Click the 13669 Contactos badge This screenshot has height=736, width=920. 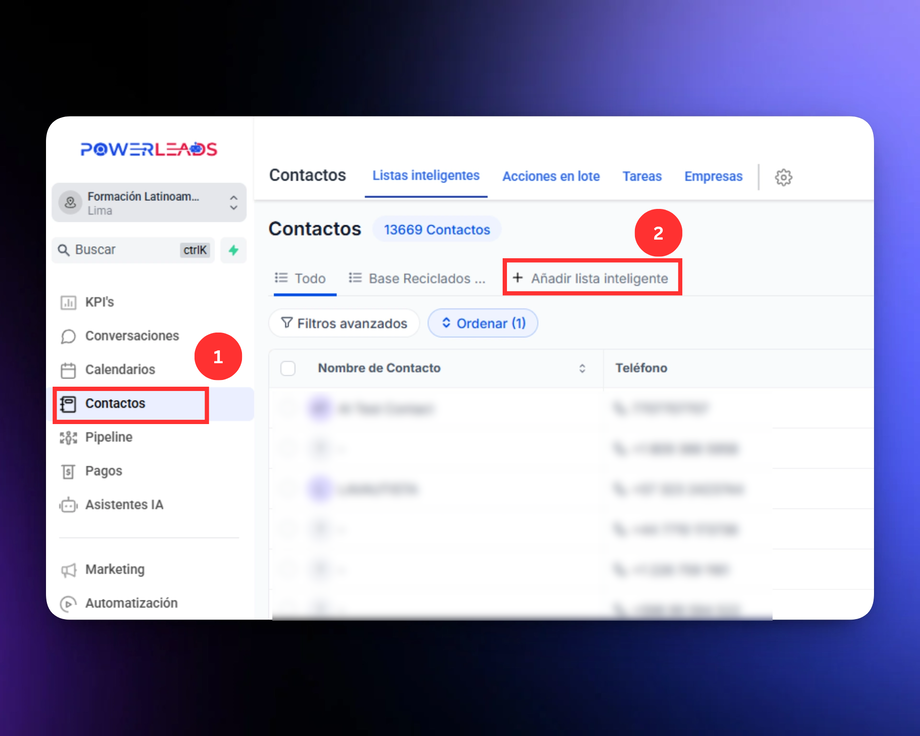[x=437, y=229]
